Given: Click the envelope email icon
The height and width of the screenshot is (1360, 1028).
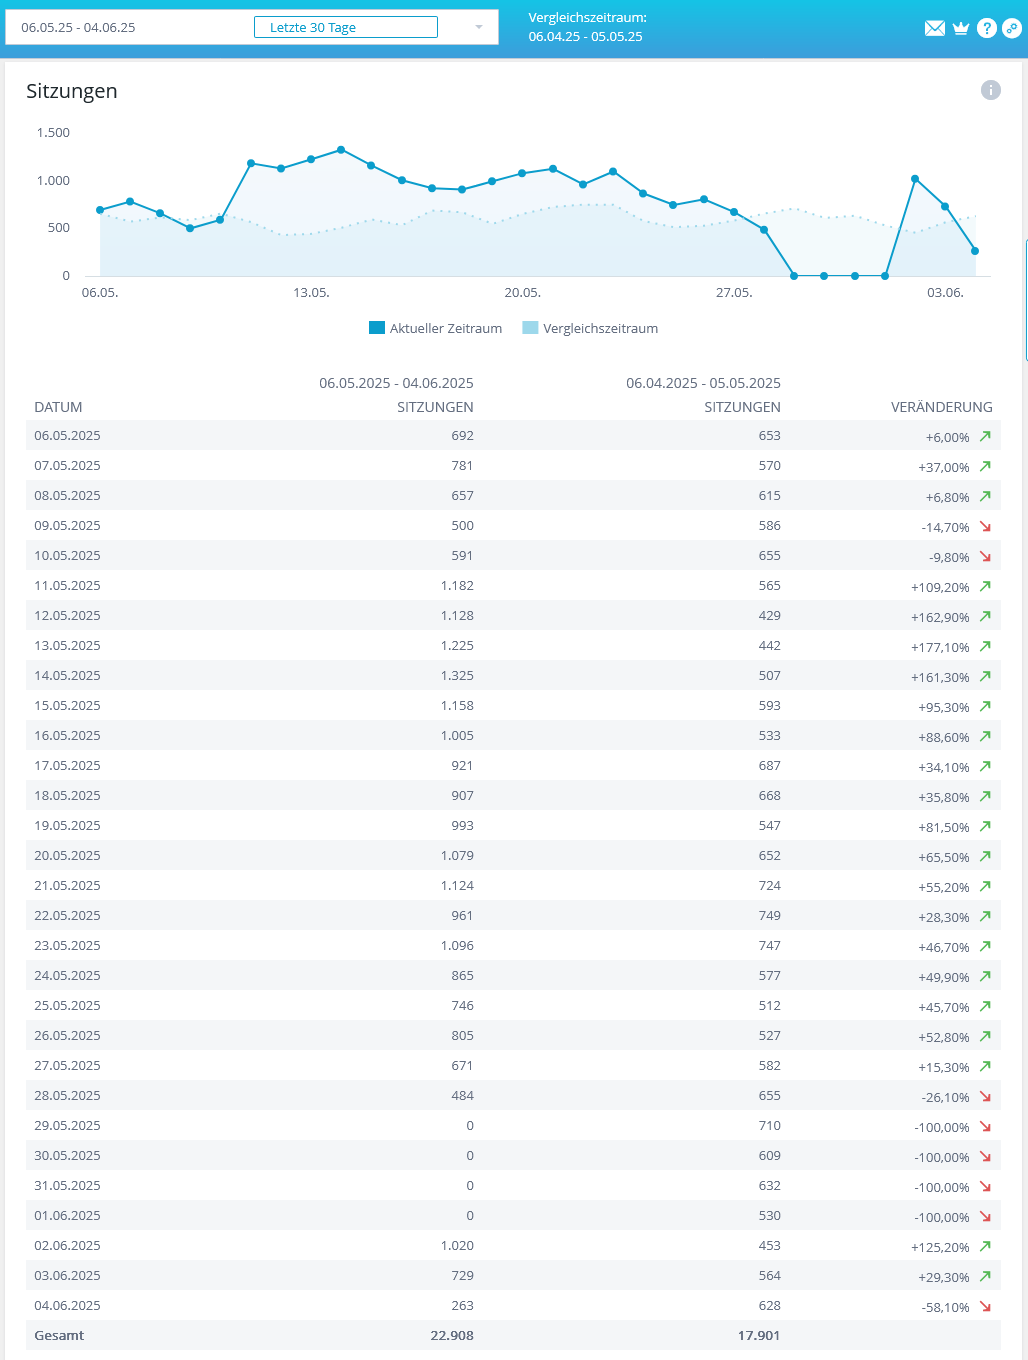Looking at the screenshot, I should 935,28.
